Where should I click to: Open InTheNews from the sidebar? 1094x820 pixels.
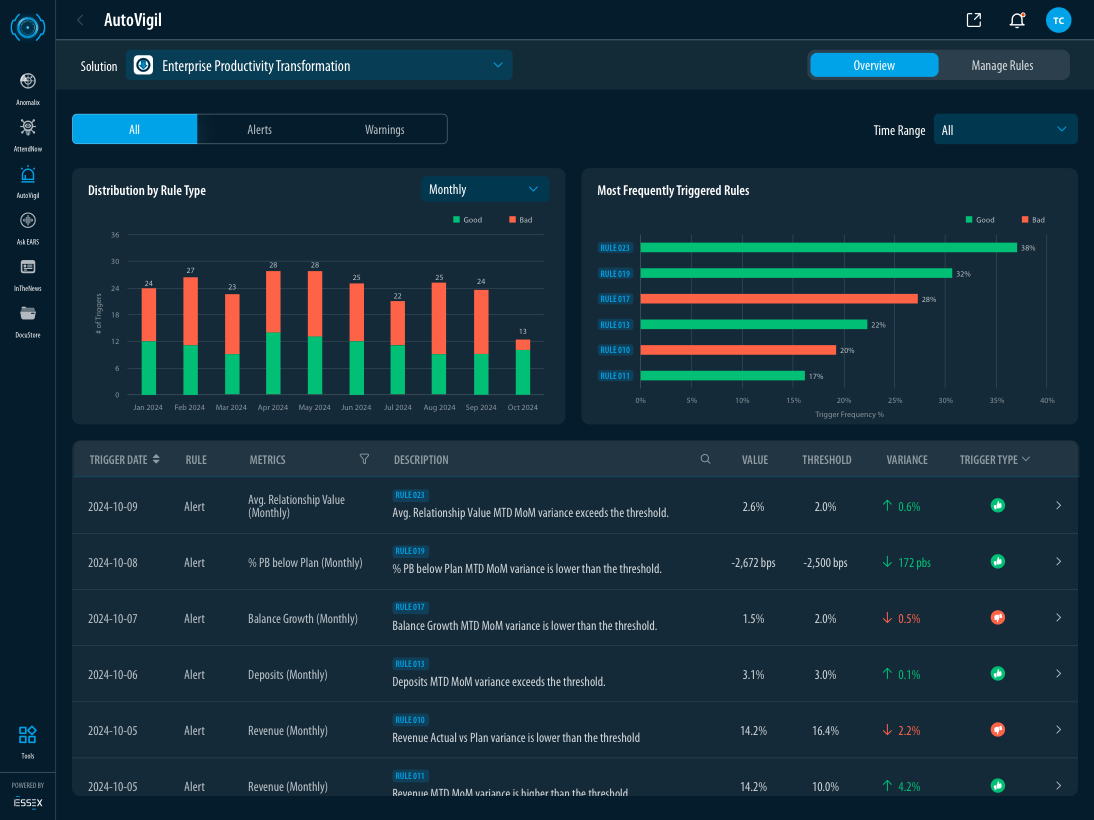27,267
